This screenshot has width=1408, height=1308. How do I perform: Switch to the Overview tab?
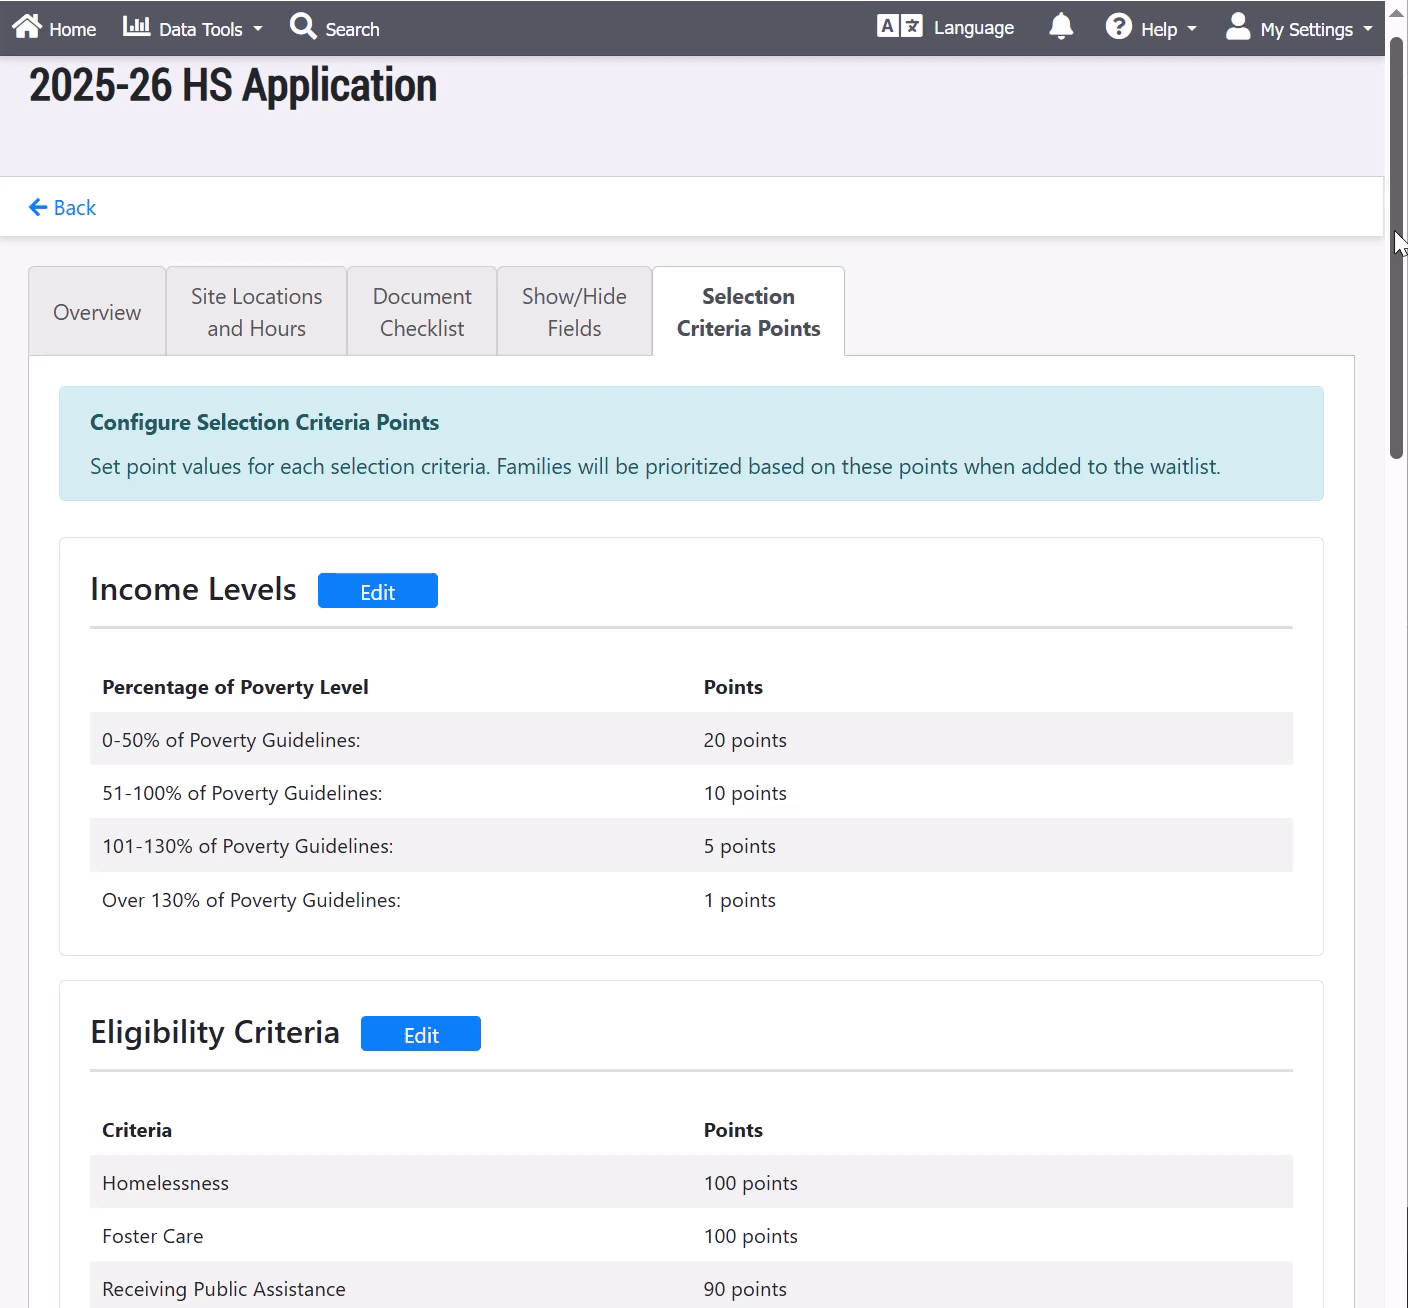point(97,312)
